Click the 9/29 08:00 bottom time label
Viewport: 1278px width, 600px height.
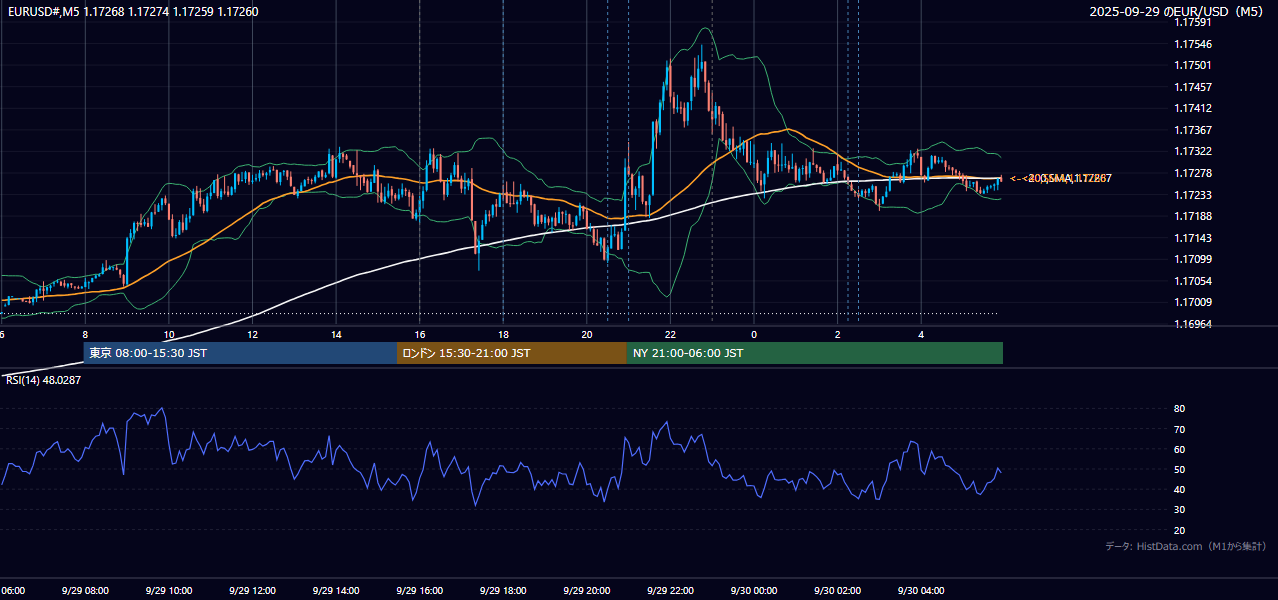click(x=85, y=591)
